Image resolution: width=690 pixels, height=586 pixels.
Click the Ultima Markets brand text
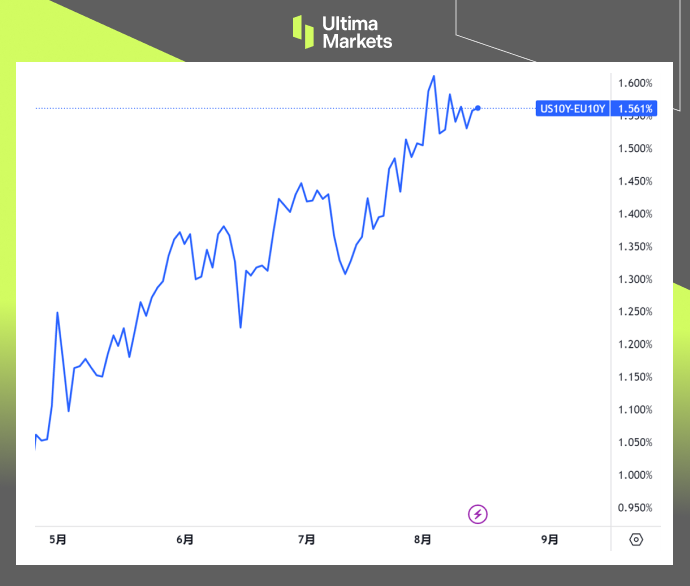click(357, 33)
